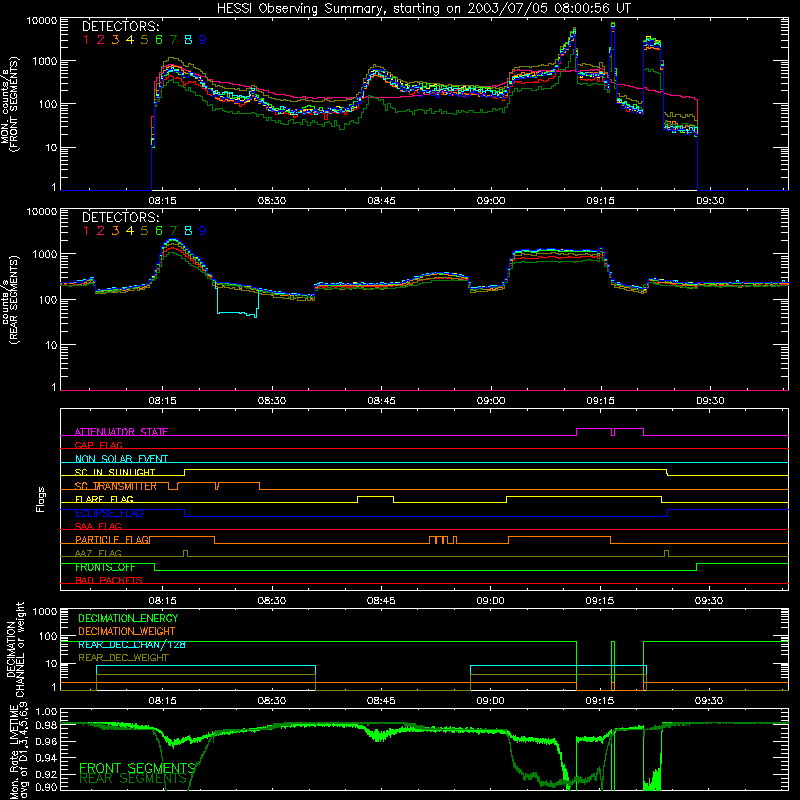This screenshot has width=800, height=800.
Task: Click the 1.00 livetime axis tick
Action: (46, 712)
